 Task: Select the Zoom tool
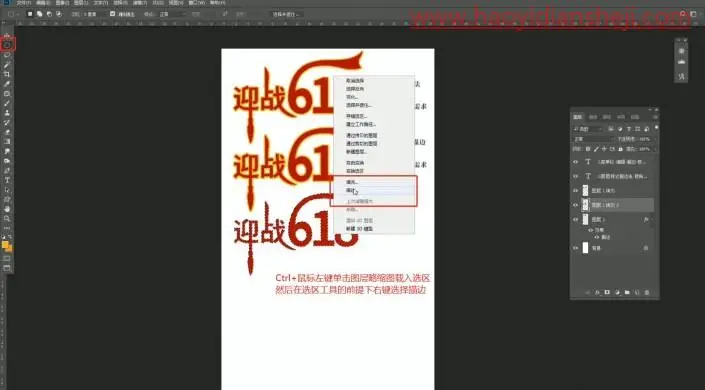pyautogui.click(x=7, y=219)
